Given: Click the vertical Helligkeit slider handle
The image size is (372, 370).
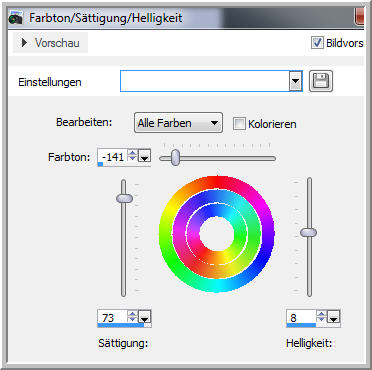Looking at the screenshot, I should (x=308, y=233).
